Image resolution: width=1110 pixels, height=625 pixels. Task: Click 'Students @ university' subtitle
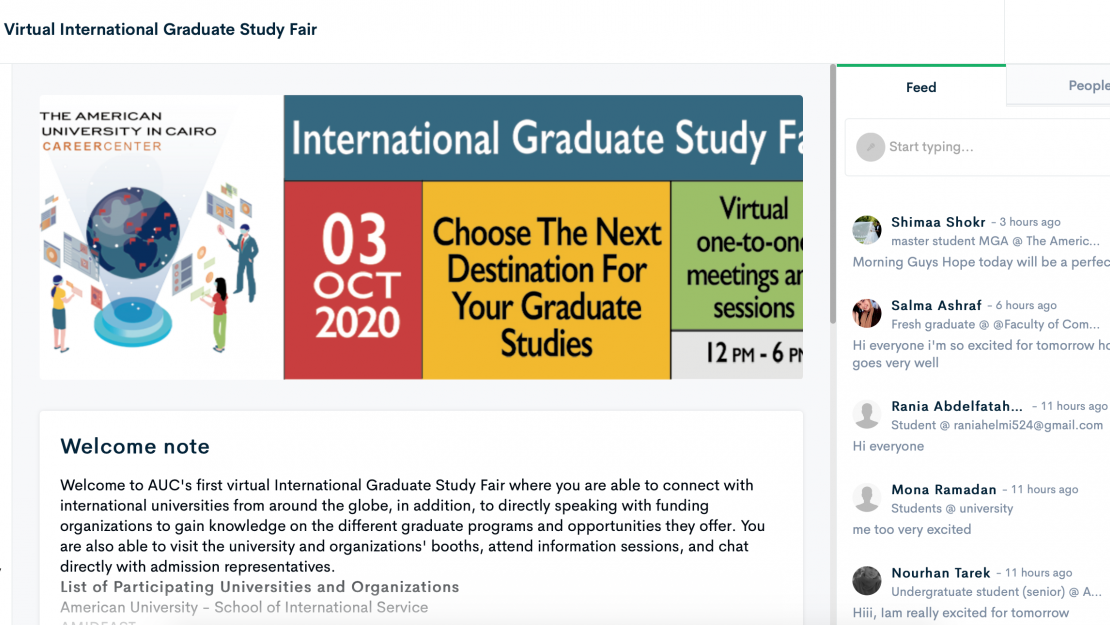pyautogui.click(x=952, y=508)
